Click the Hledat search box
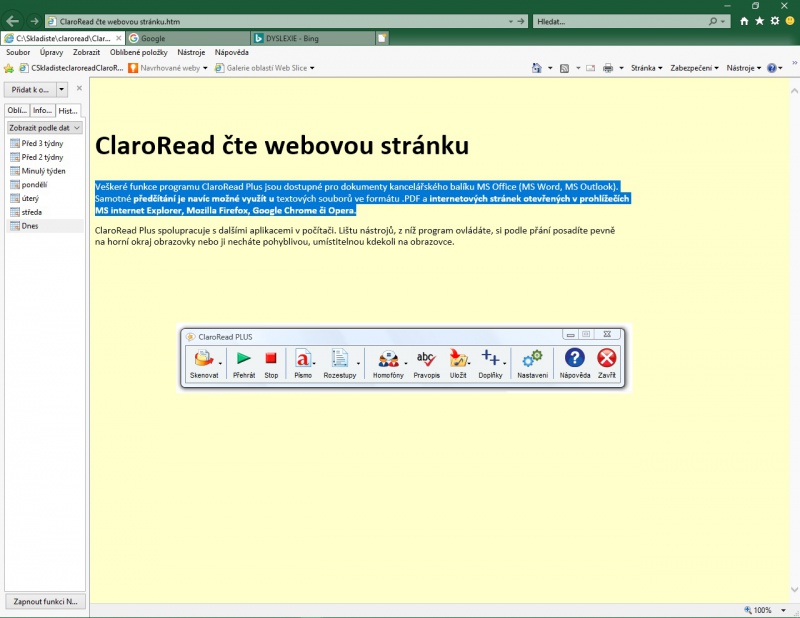This screenshot has height=618, width=800. click(620, 21)
